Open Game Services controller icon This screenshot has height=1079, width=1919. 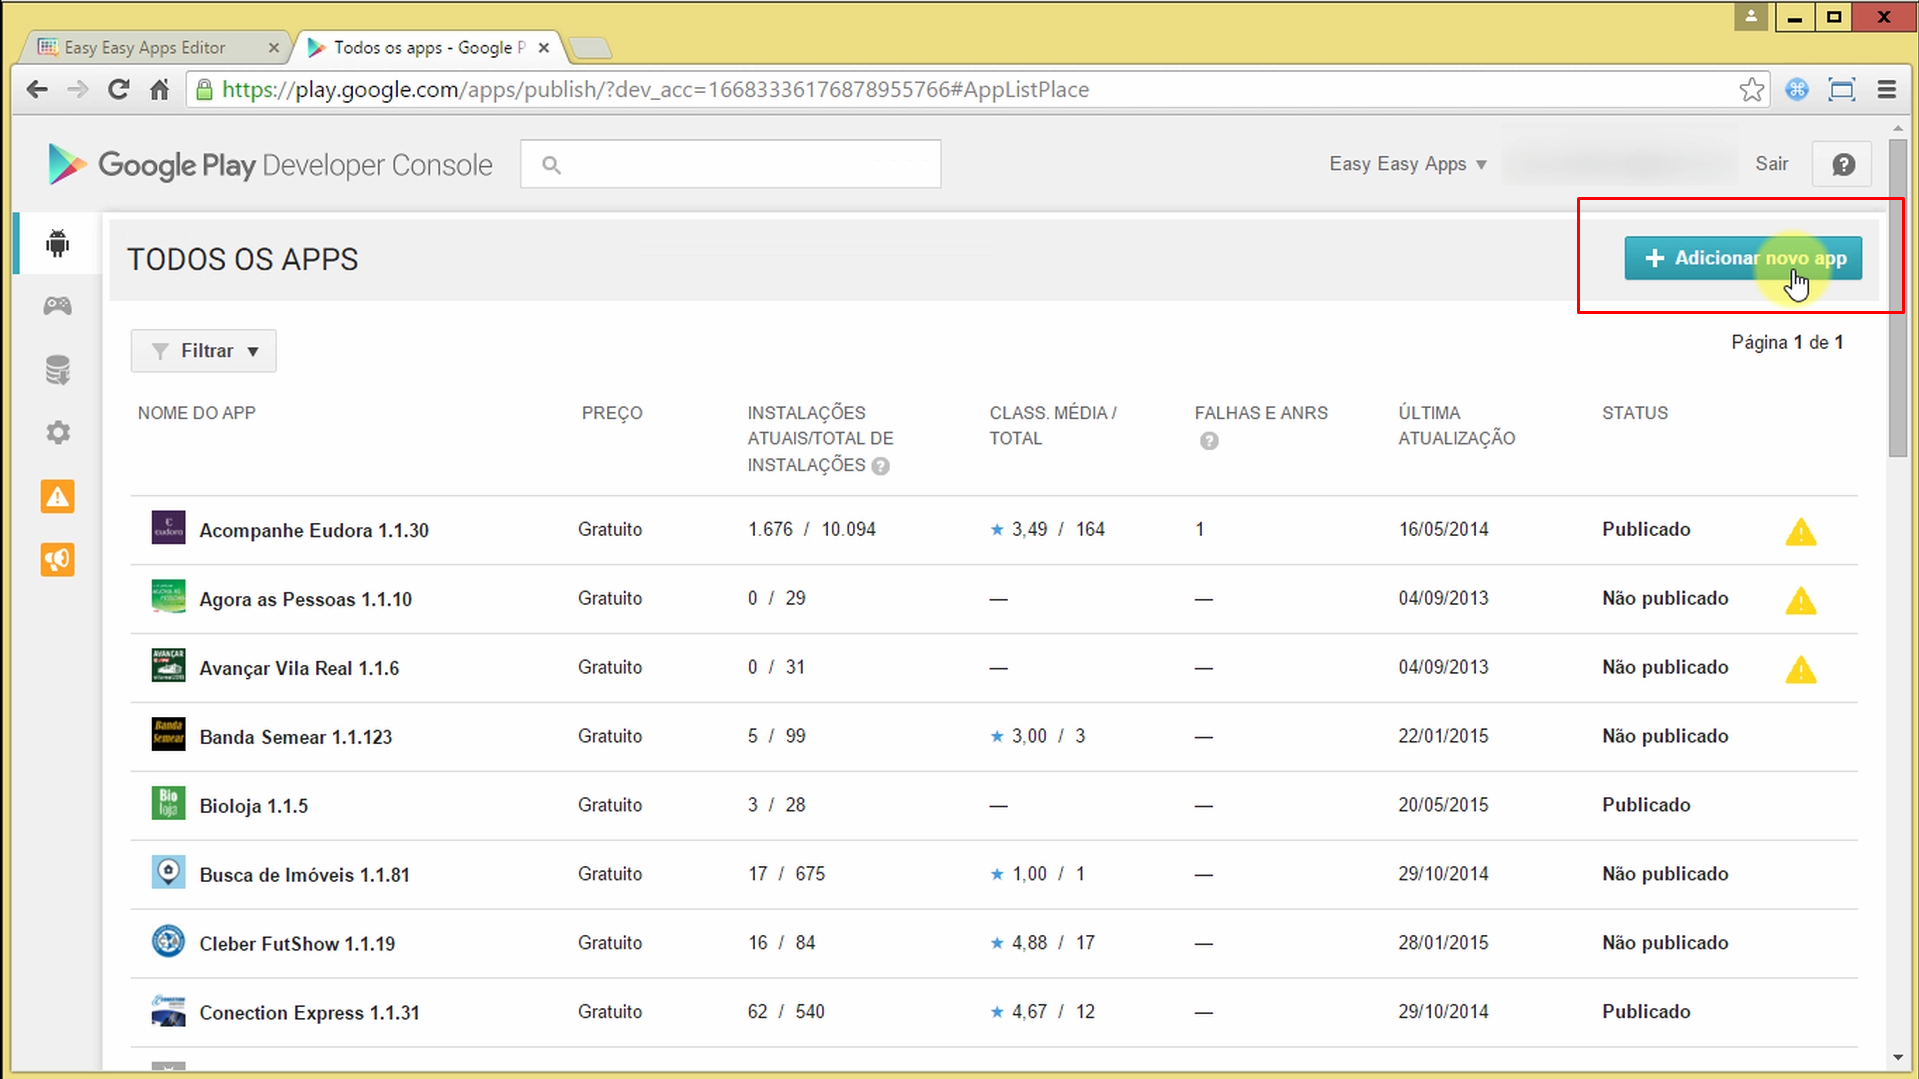58,306
